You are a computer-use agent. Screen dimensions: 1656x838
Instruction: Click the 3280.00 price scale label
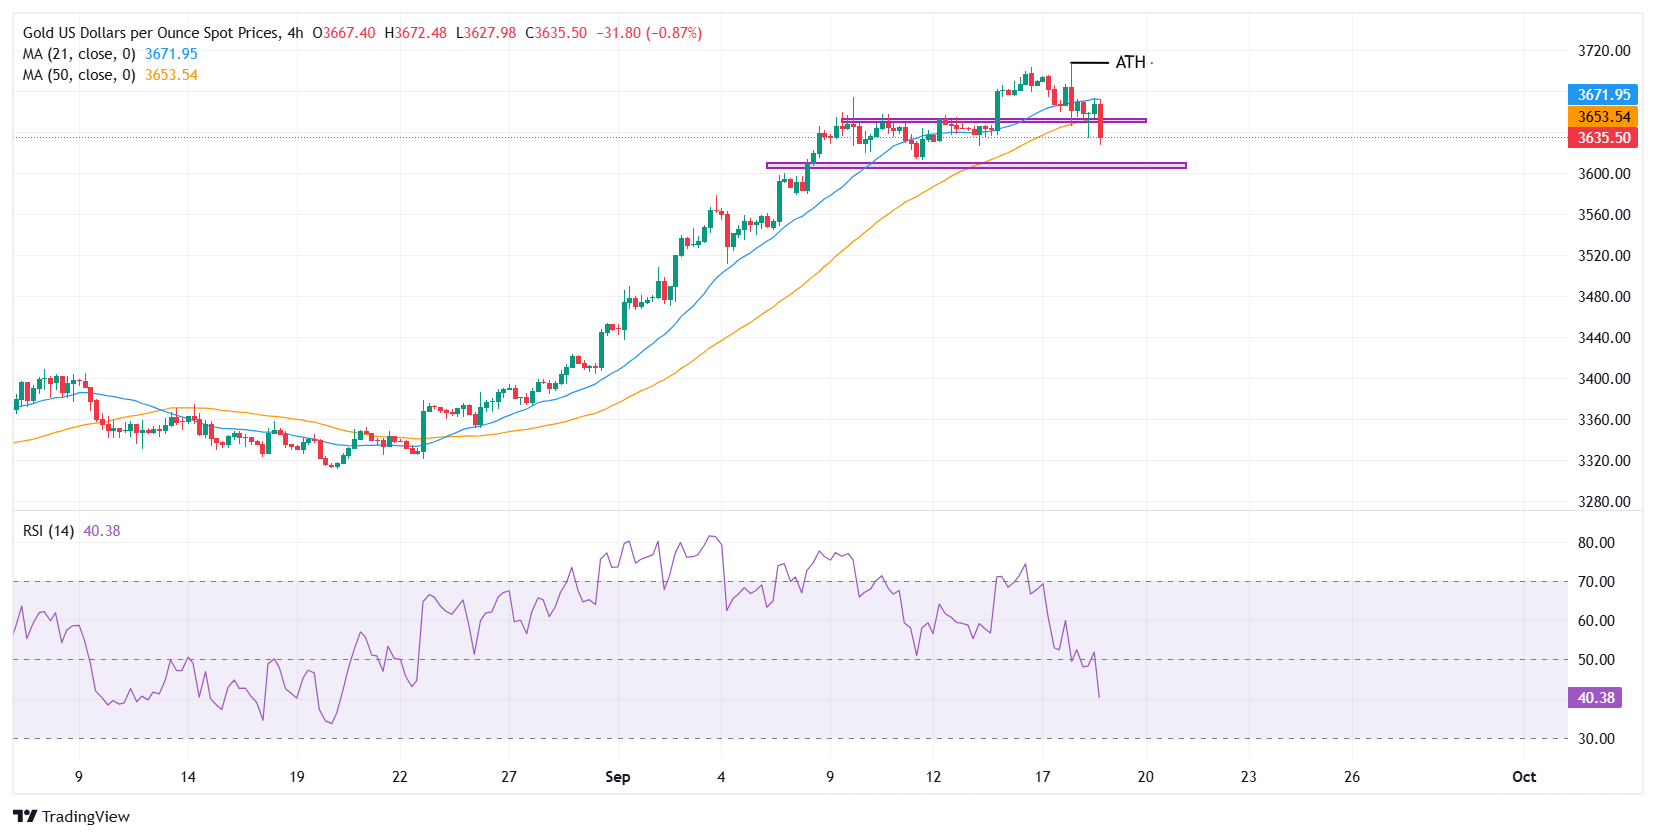1604,502
